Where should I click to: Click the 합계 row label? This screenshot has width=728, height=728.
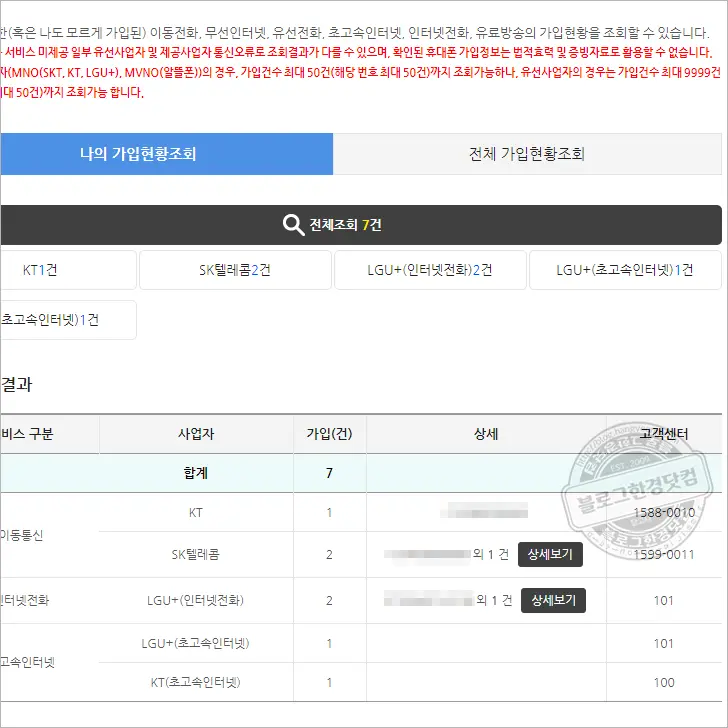point(196,473)
